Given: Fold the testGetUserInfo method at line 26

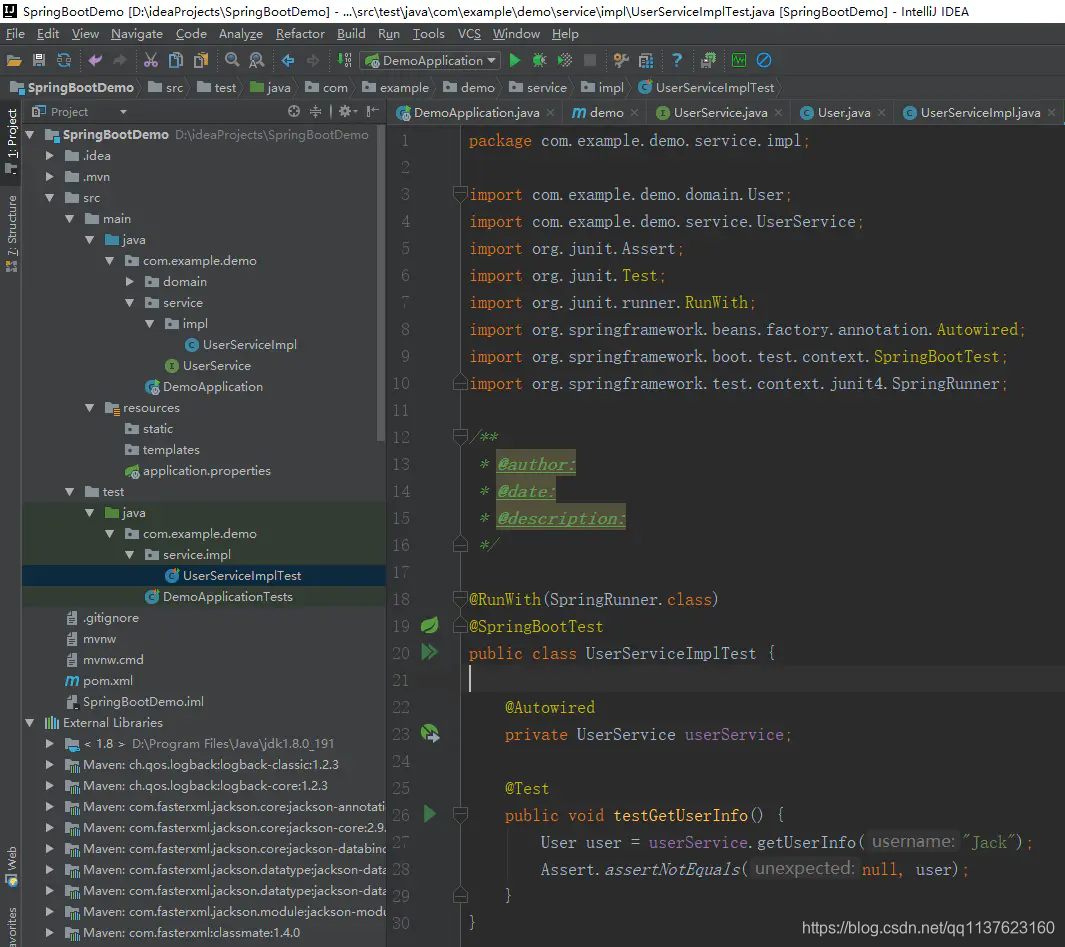Looking at the screenshot, I should (x=460, y=815).
